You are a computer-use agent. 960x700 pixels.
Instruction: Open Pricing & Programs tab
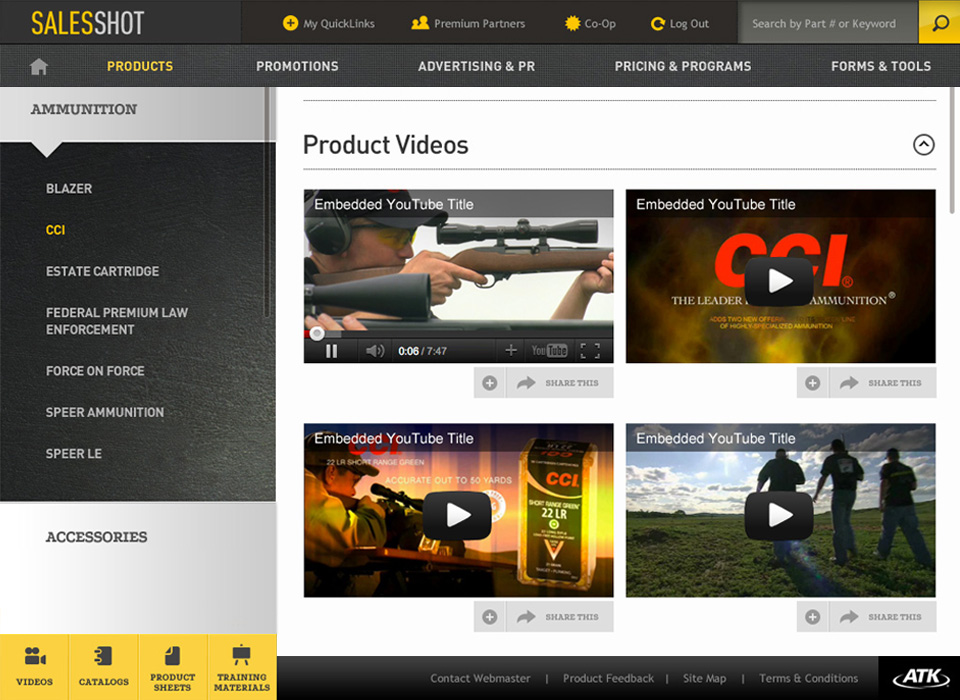pos(683,66)
